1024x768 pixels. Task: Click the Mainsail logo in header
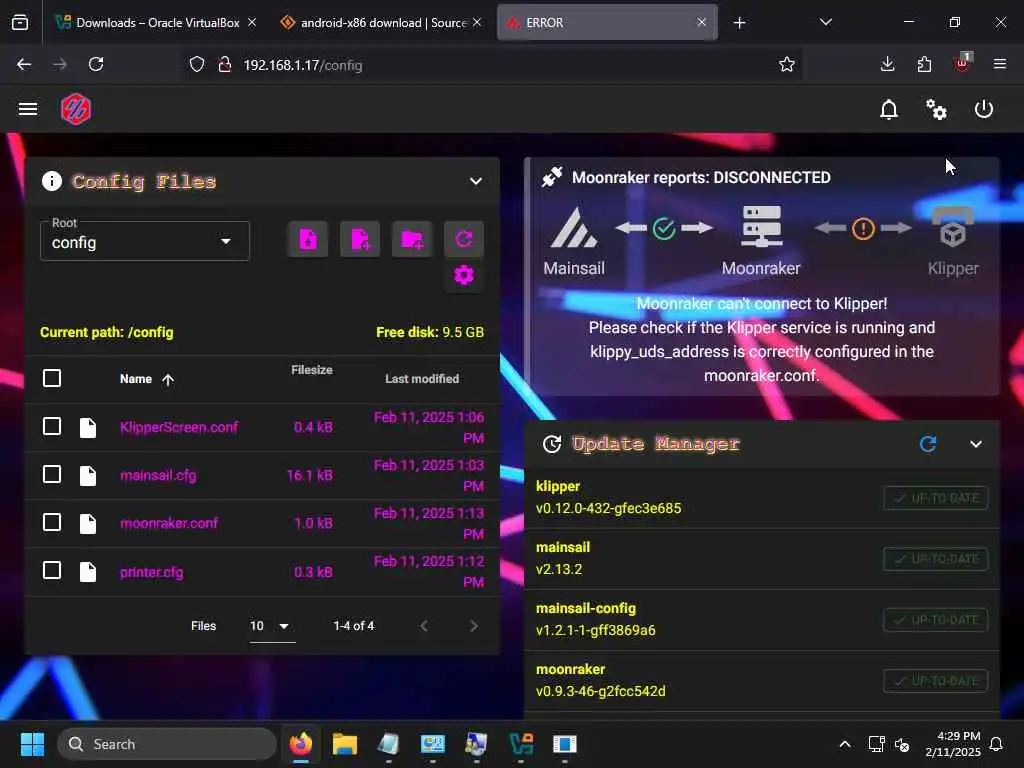pos(76,109)
